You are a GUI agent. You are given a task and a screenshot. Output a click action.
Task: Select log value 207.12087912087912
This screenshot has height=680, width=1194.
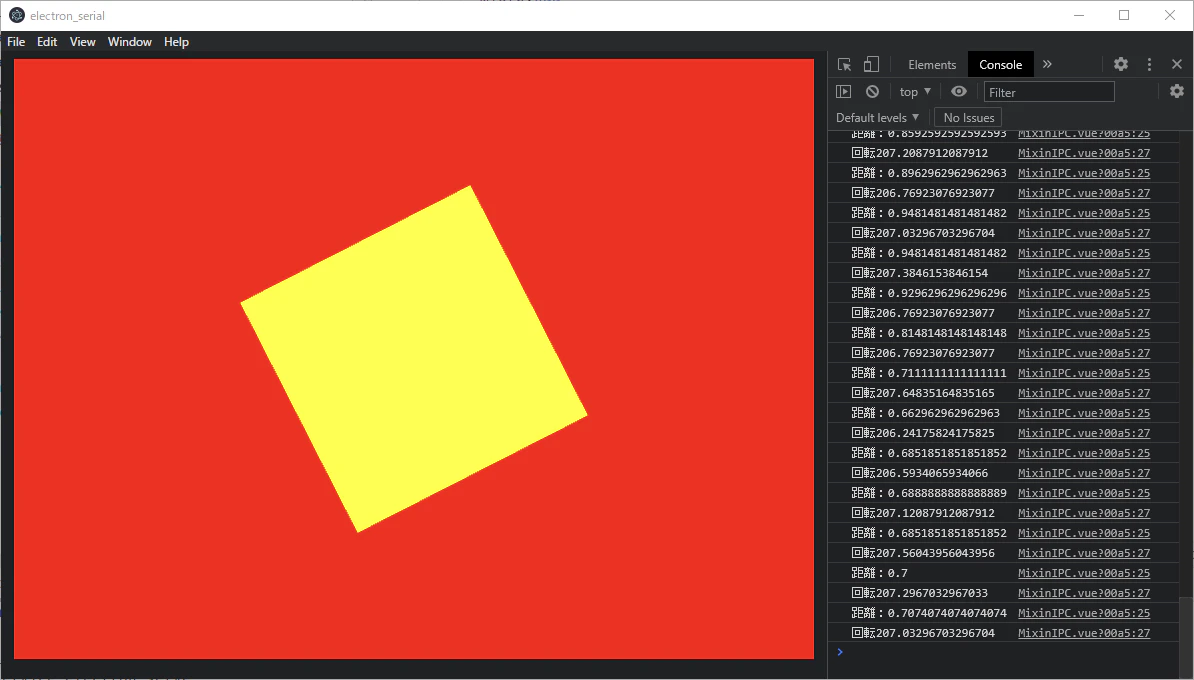[935, 512]
